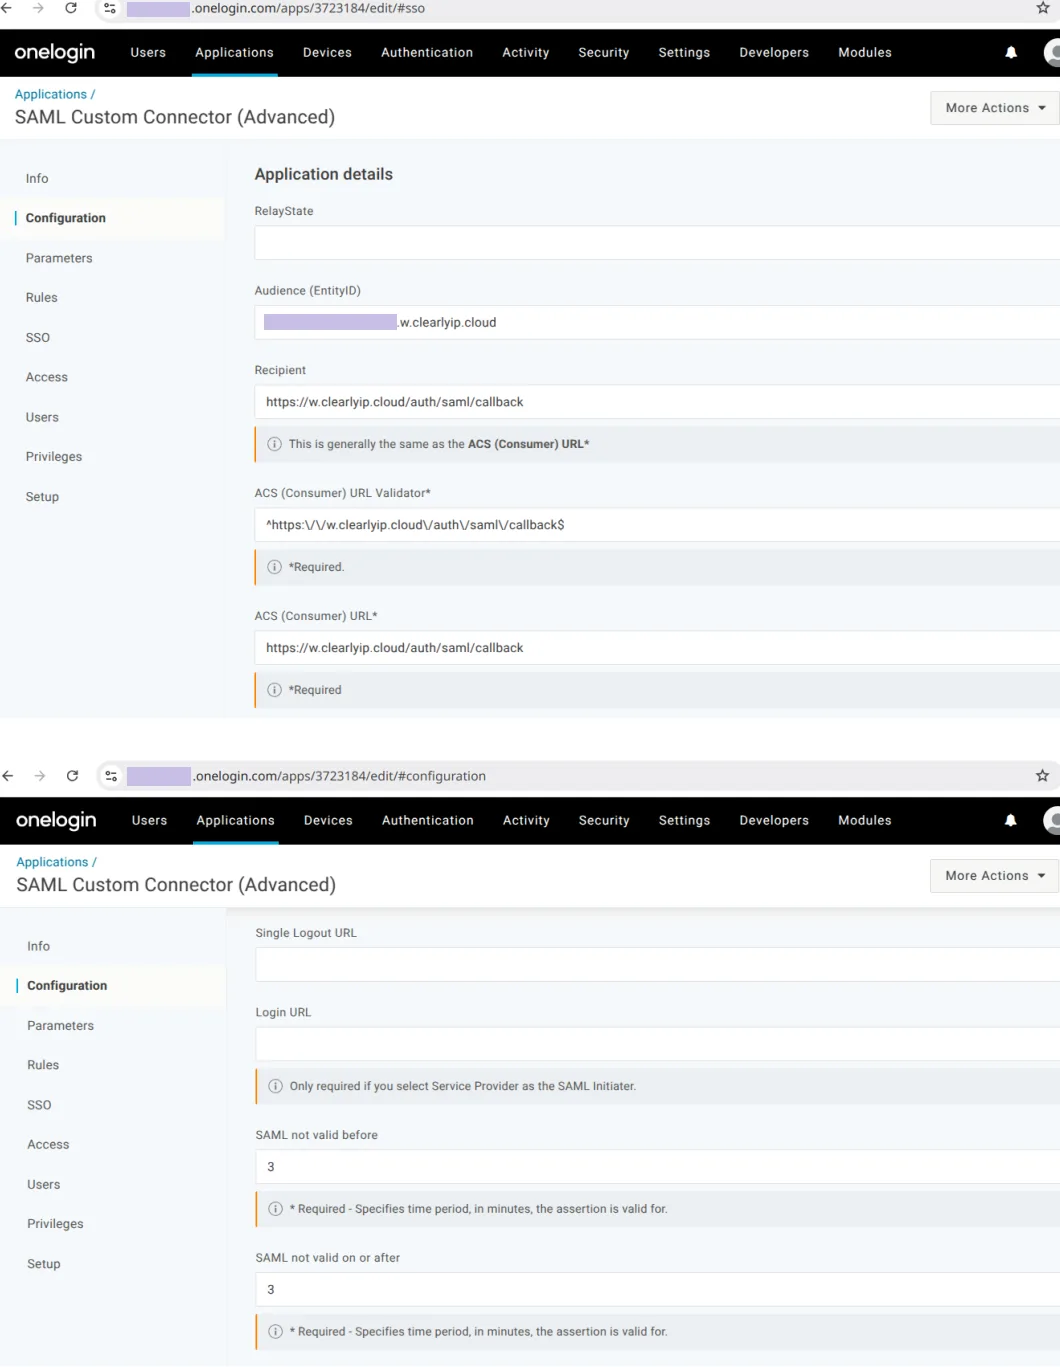Open Users in the #sso window's top navigation
This screenshot has width=1060, height=1367.
(148, 53)
